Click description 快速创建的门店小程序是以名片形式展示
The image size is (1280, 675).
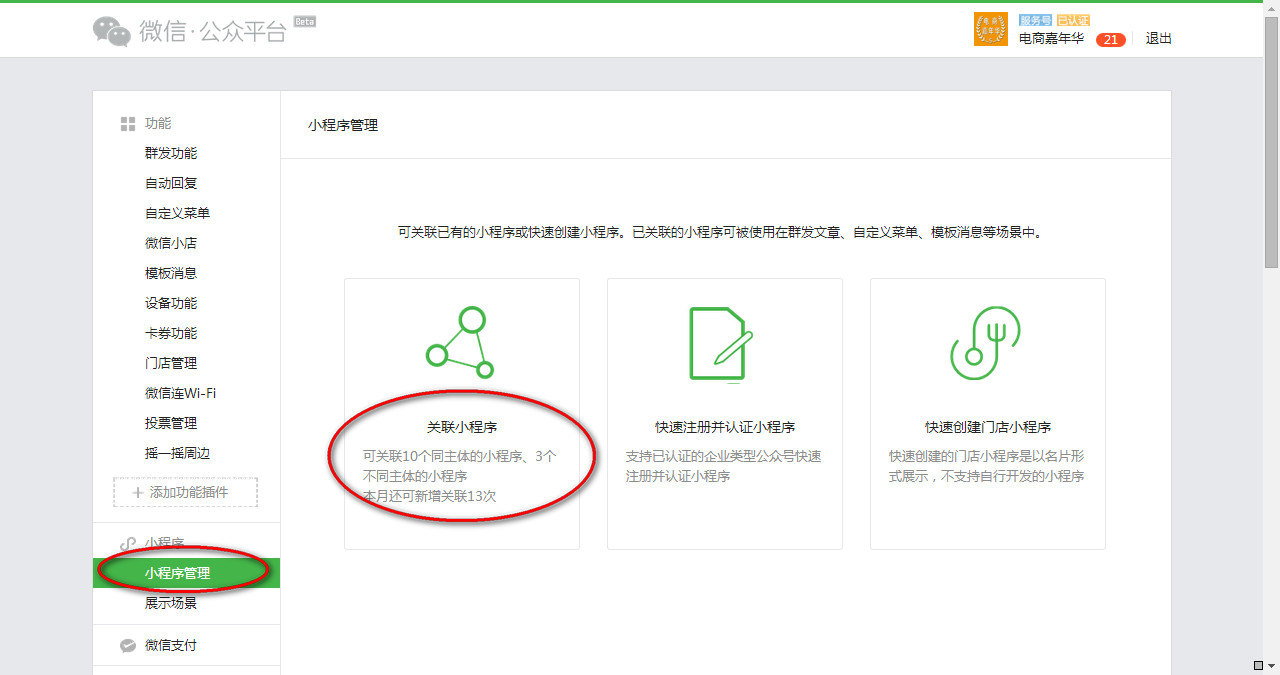[x=987, y=466]
